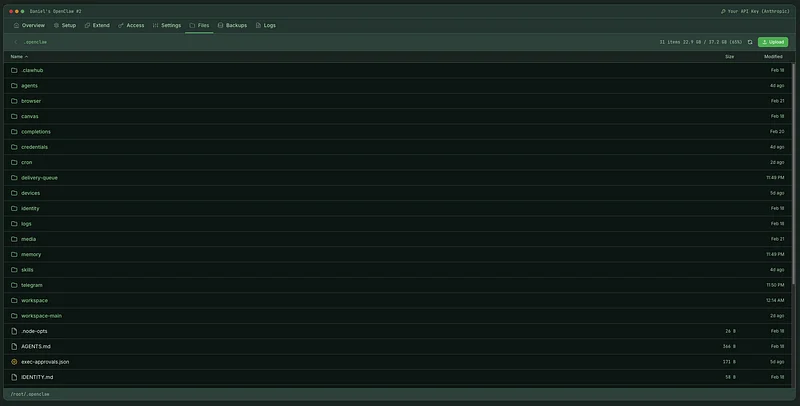Open the memory folder name

pos(31,254)
